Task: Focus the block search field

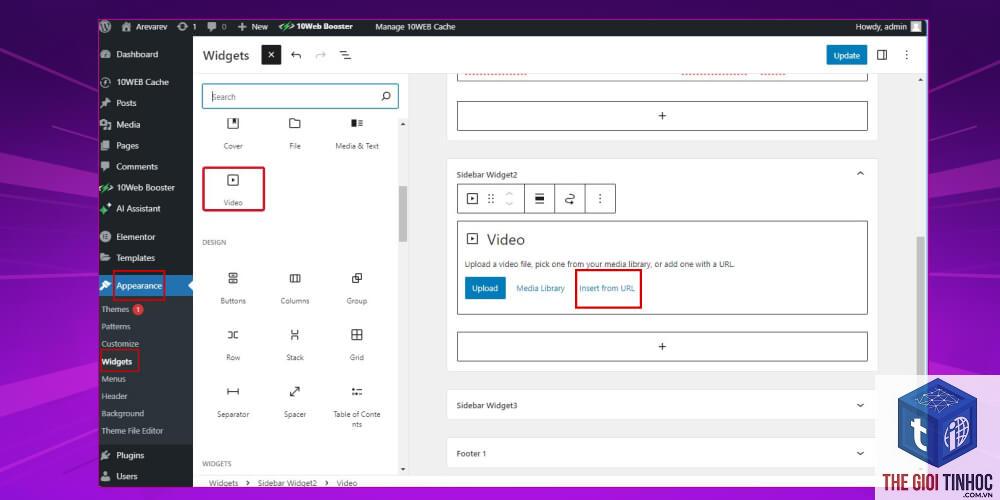Action: point(300,96)
